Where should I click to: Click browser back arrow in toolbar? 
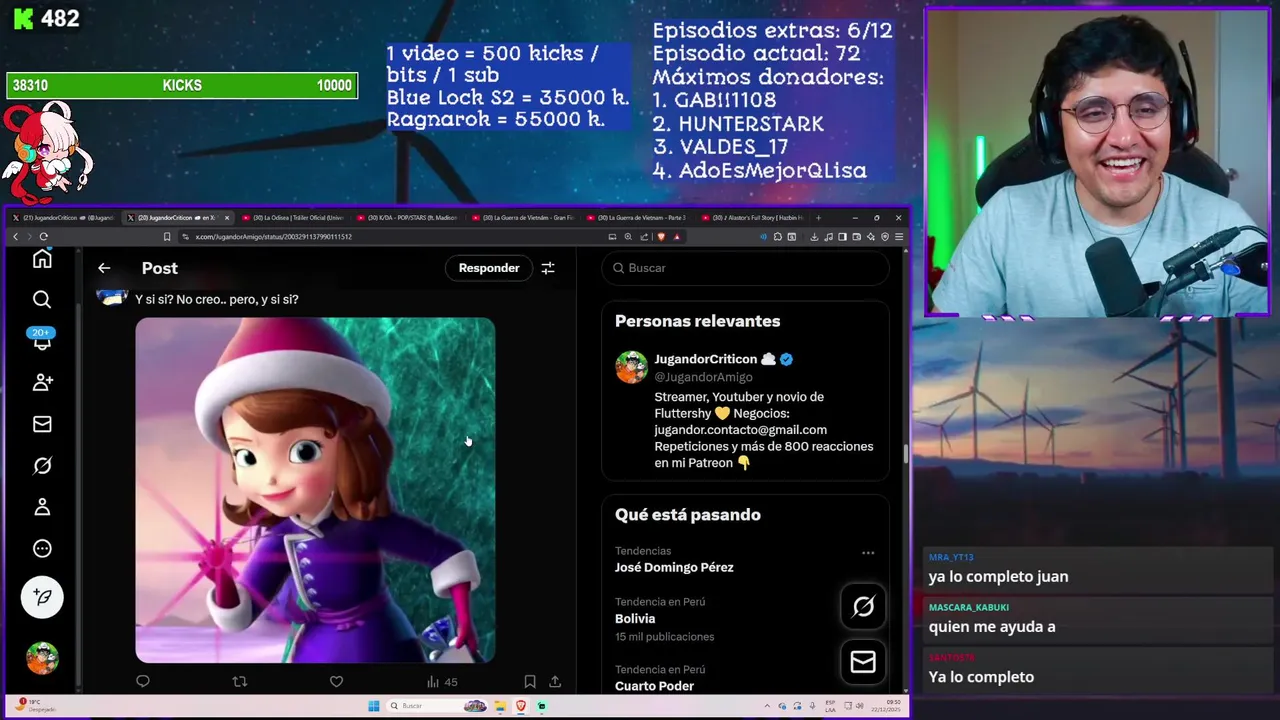coord(15,237)
